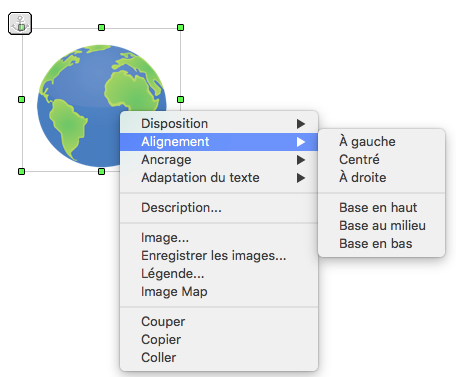Click the anchor icon near the image

pyautogui.click(x=20, y=23)
